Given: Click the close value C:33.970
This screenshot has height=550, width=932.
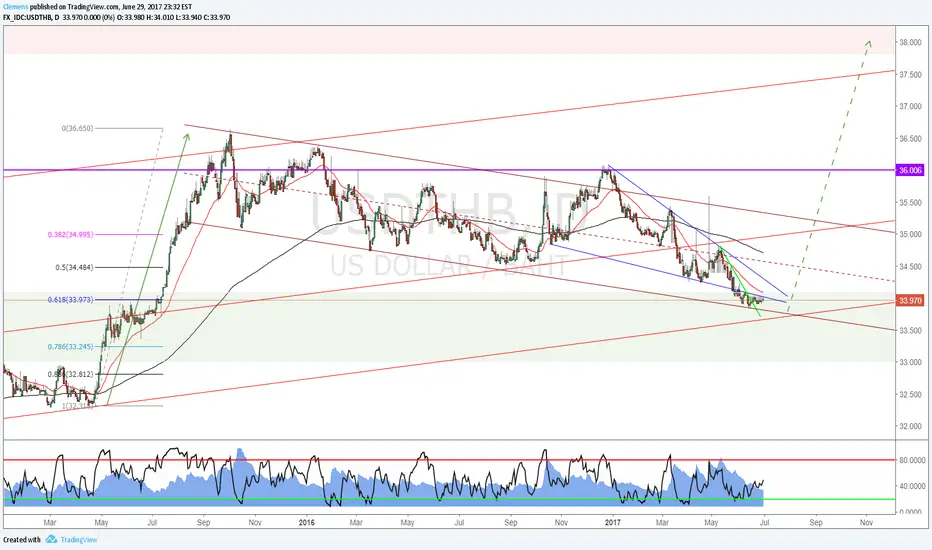Looking at the screenshot, I should click(x=217, y=17).
